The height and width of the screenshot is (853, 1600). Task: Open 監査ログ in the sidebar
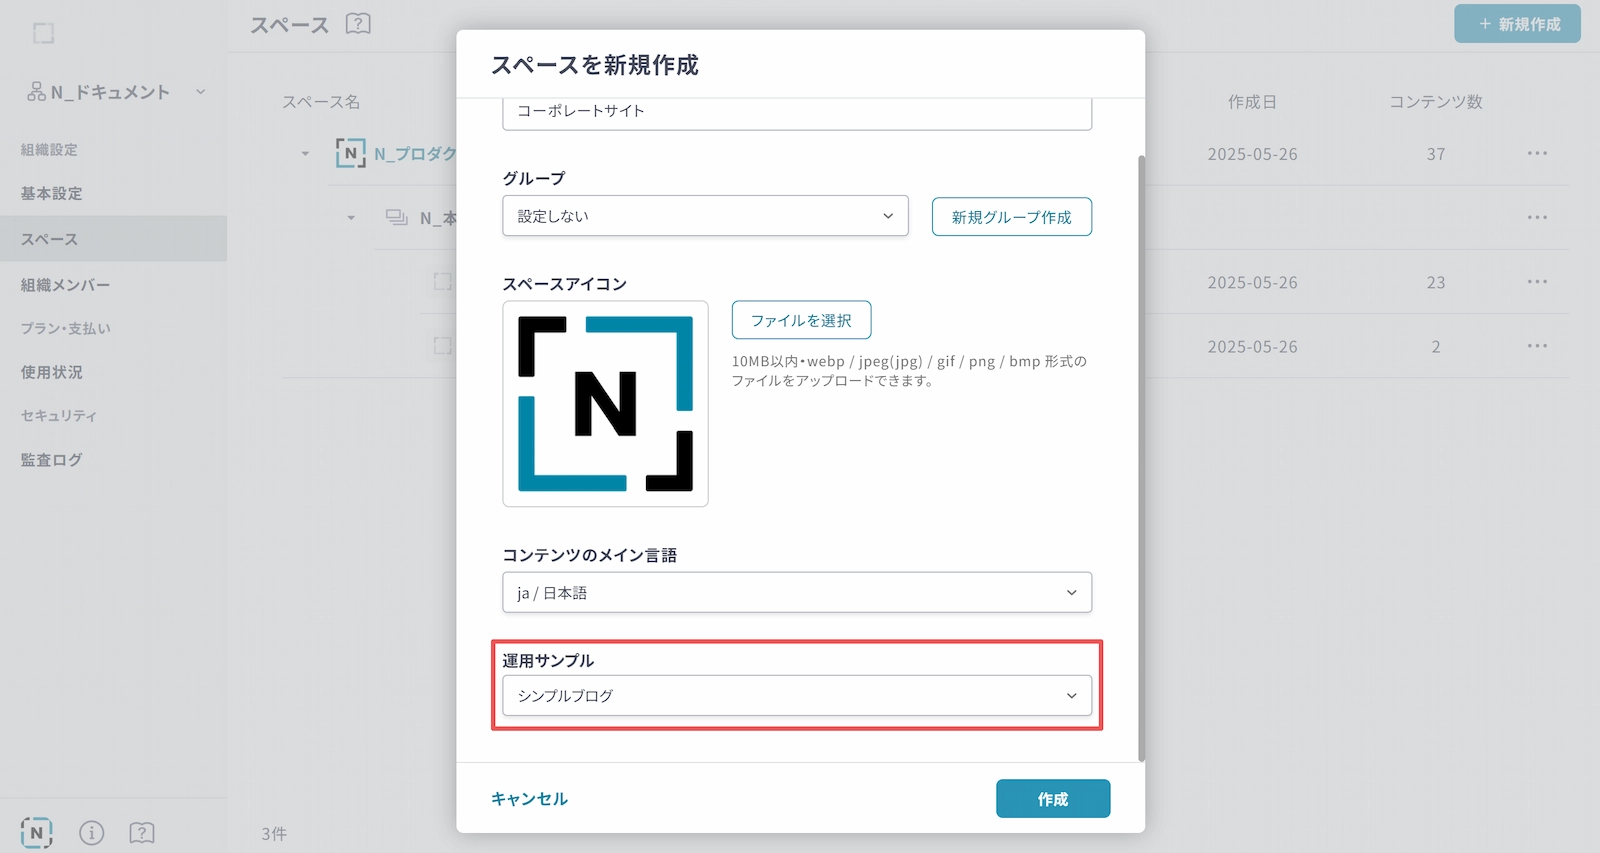click(52, 460)
